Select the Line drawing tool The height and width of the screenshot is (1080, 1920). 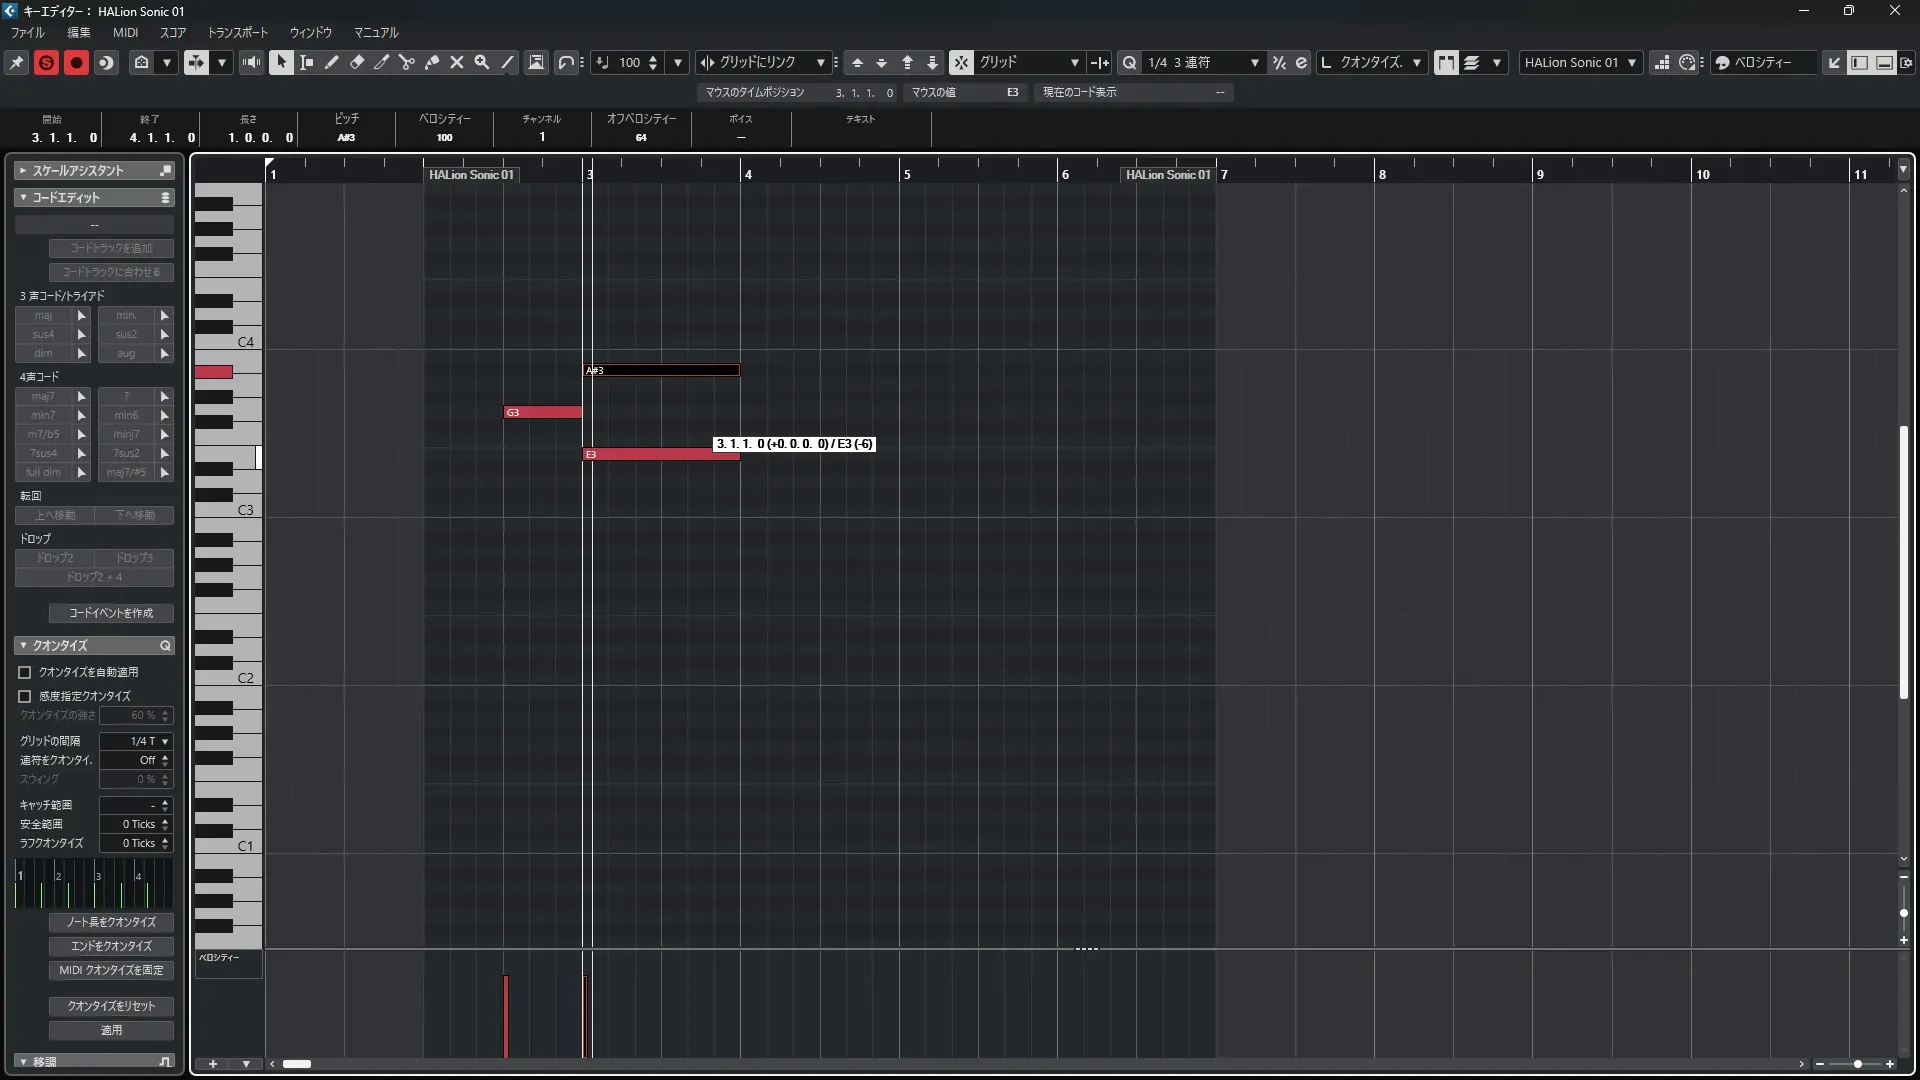pos(507,62)
